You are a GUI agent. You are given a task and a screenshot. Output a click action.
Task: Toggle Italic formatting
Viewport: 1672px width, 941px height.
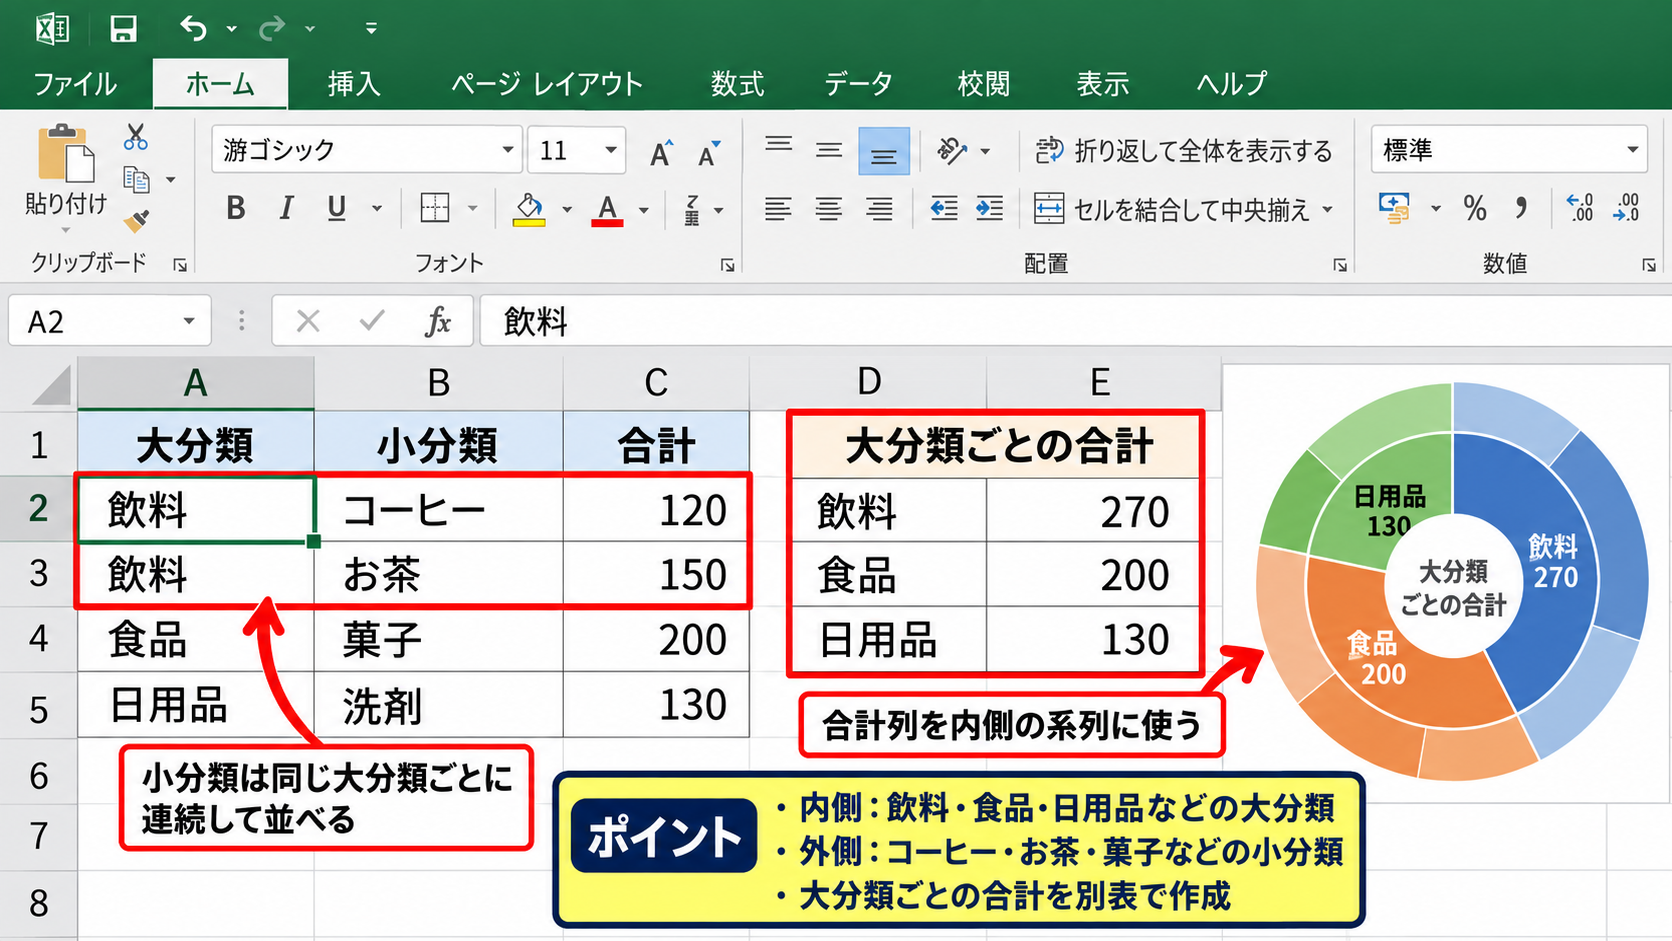click(x=287, y=208)
